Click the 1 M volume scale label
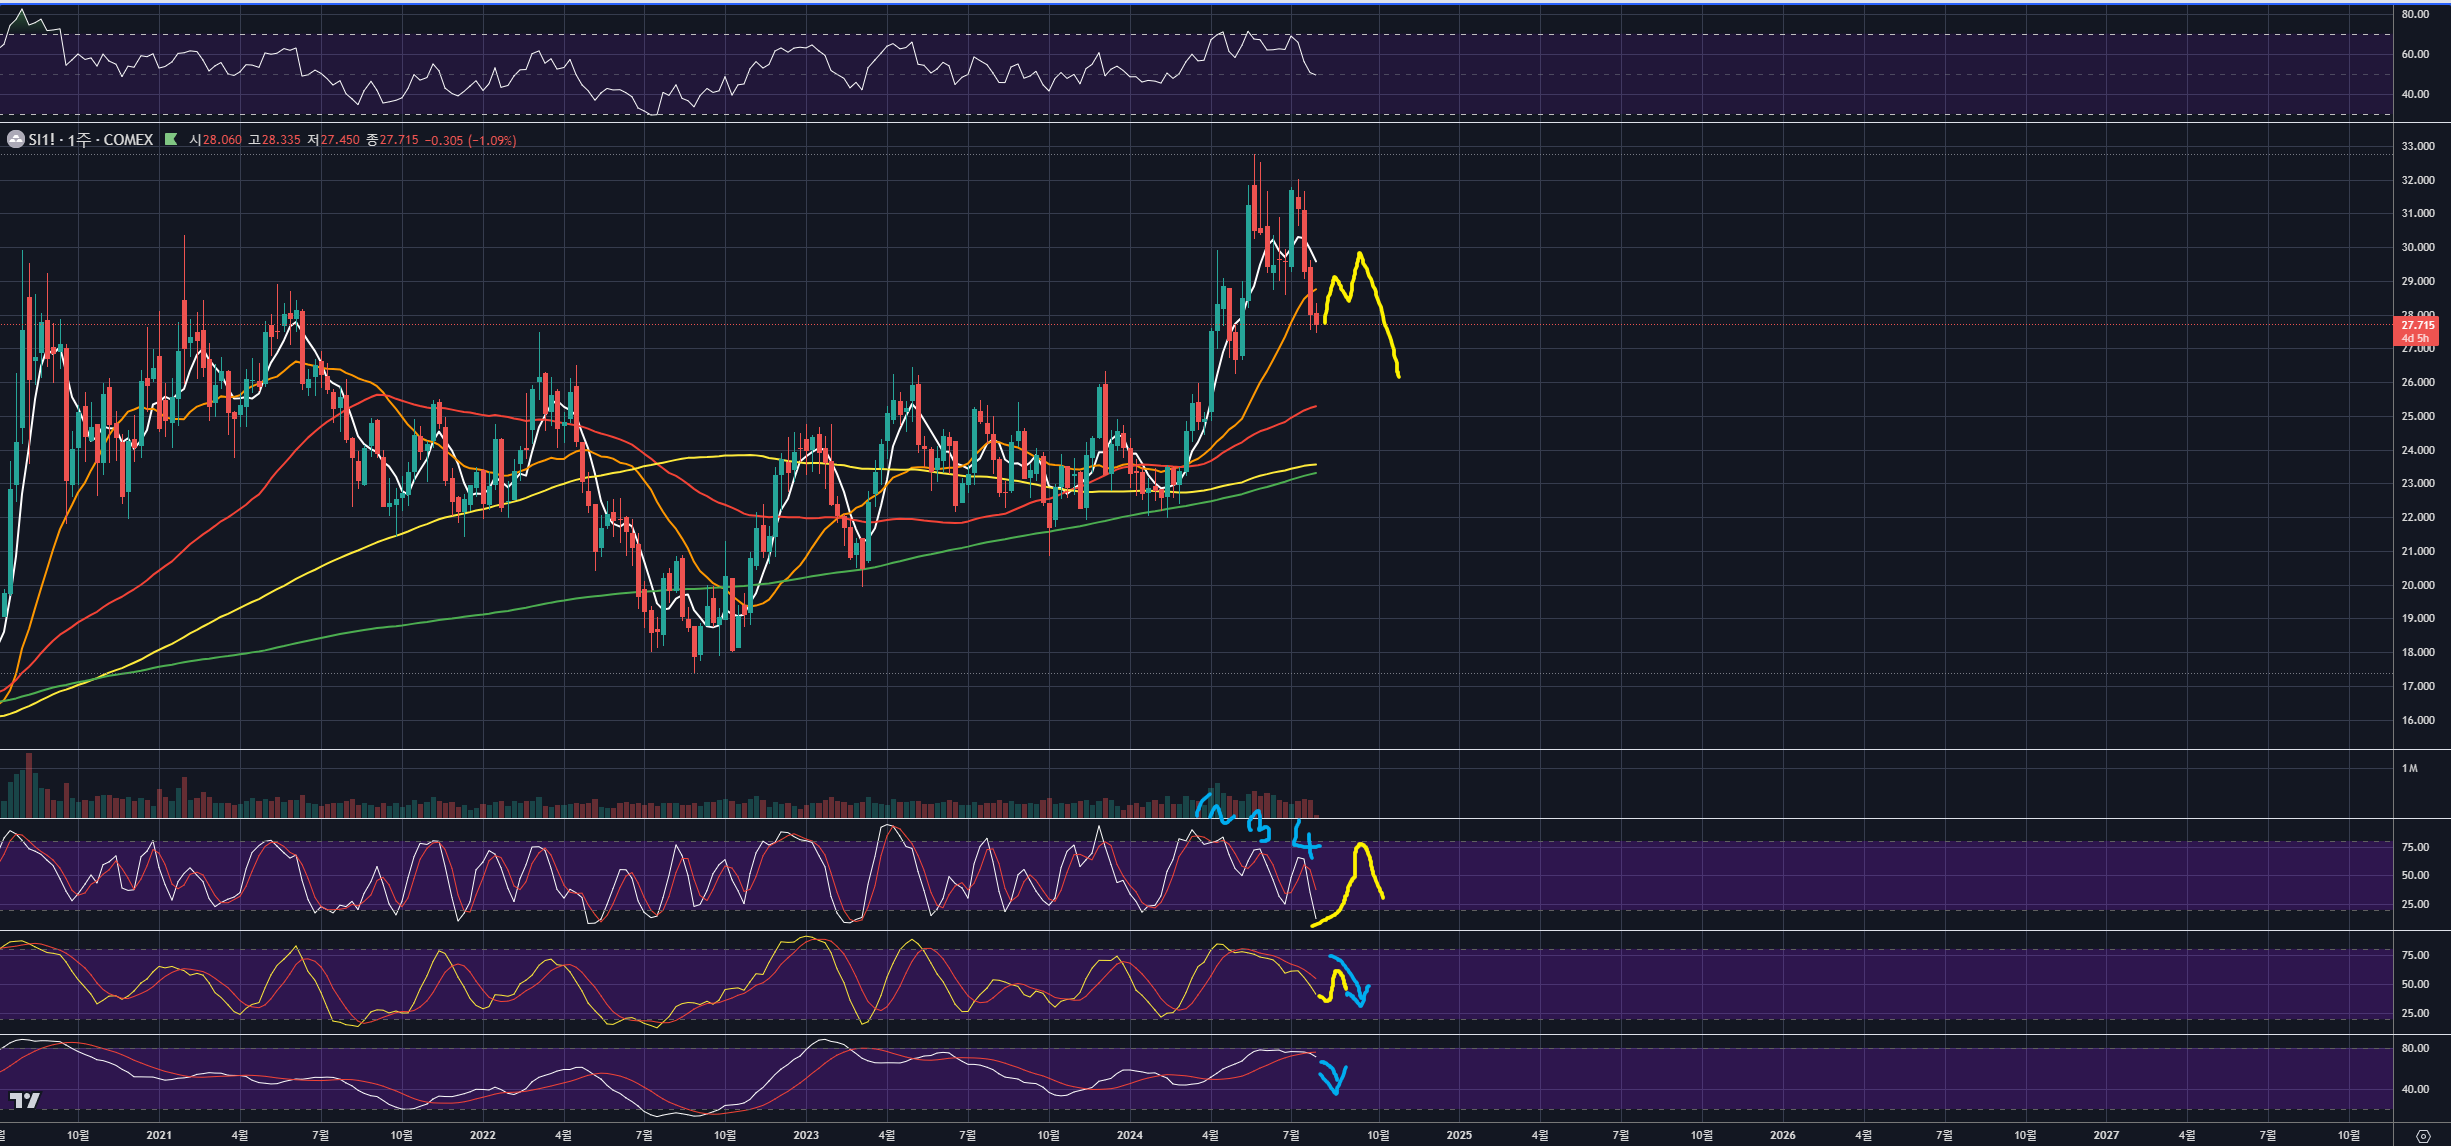2451x1146 pixels. pos(2410,768)
